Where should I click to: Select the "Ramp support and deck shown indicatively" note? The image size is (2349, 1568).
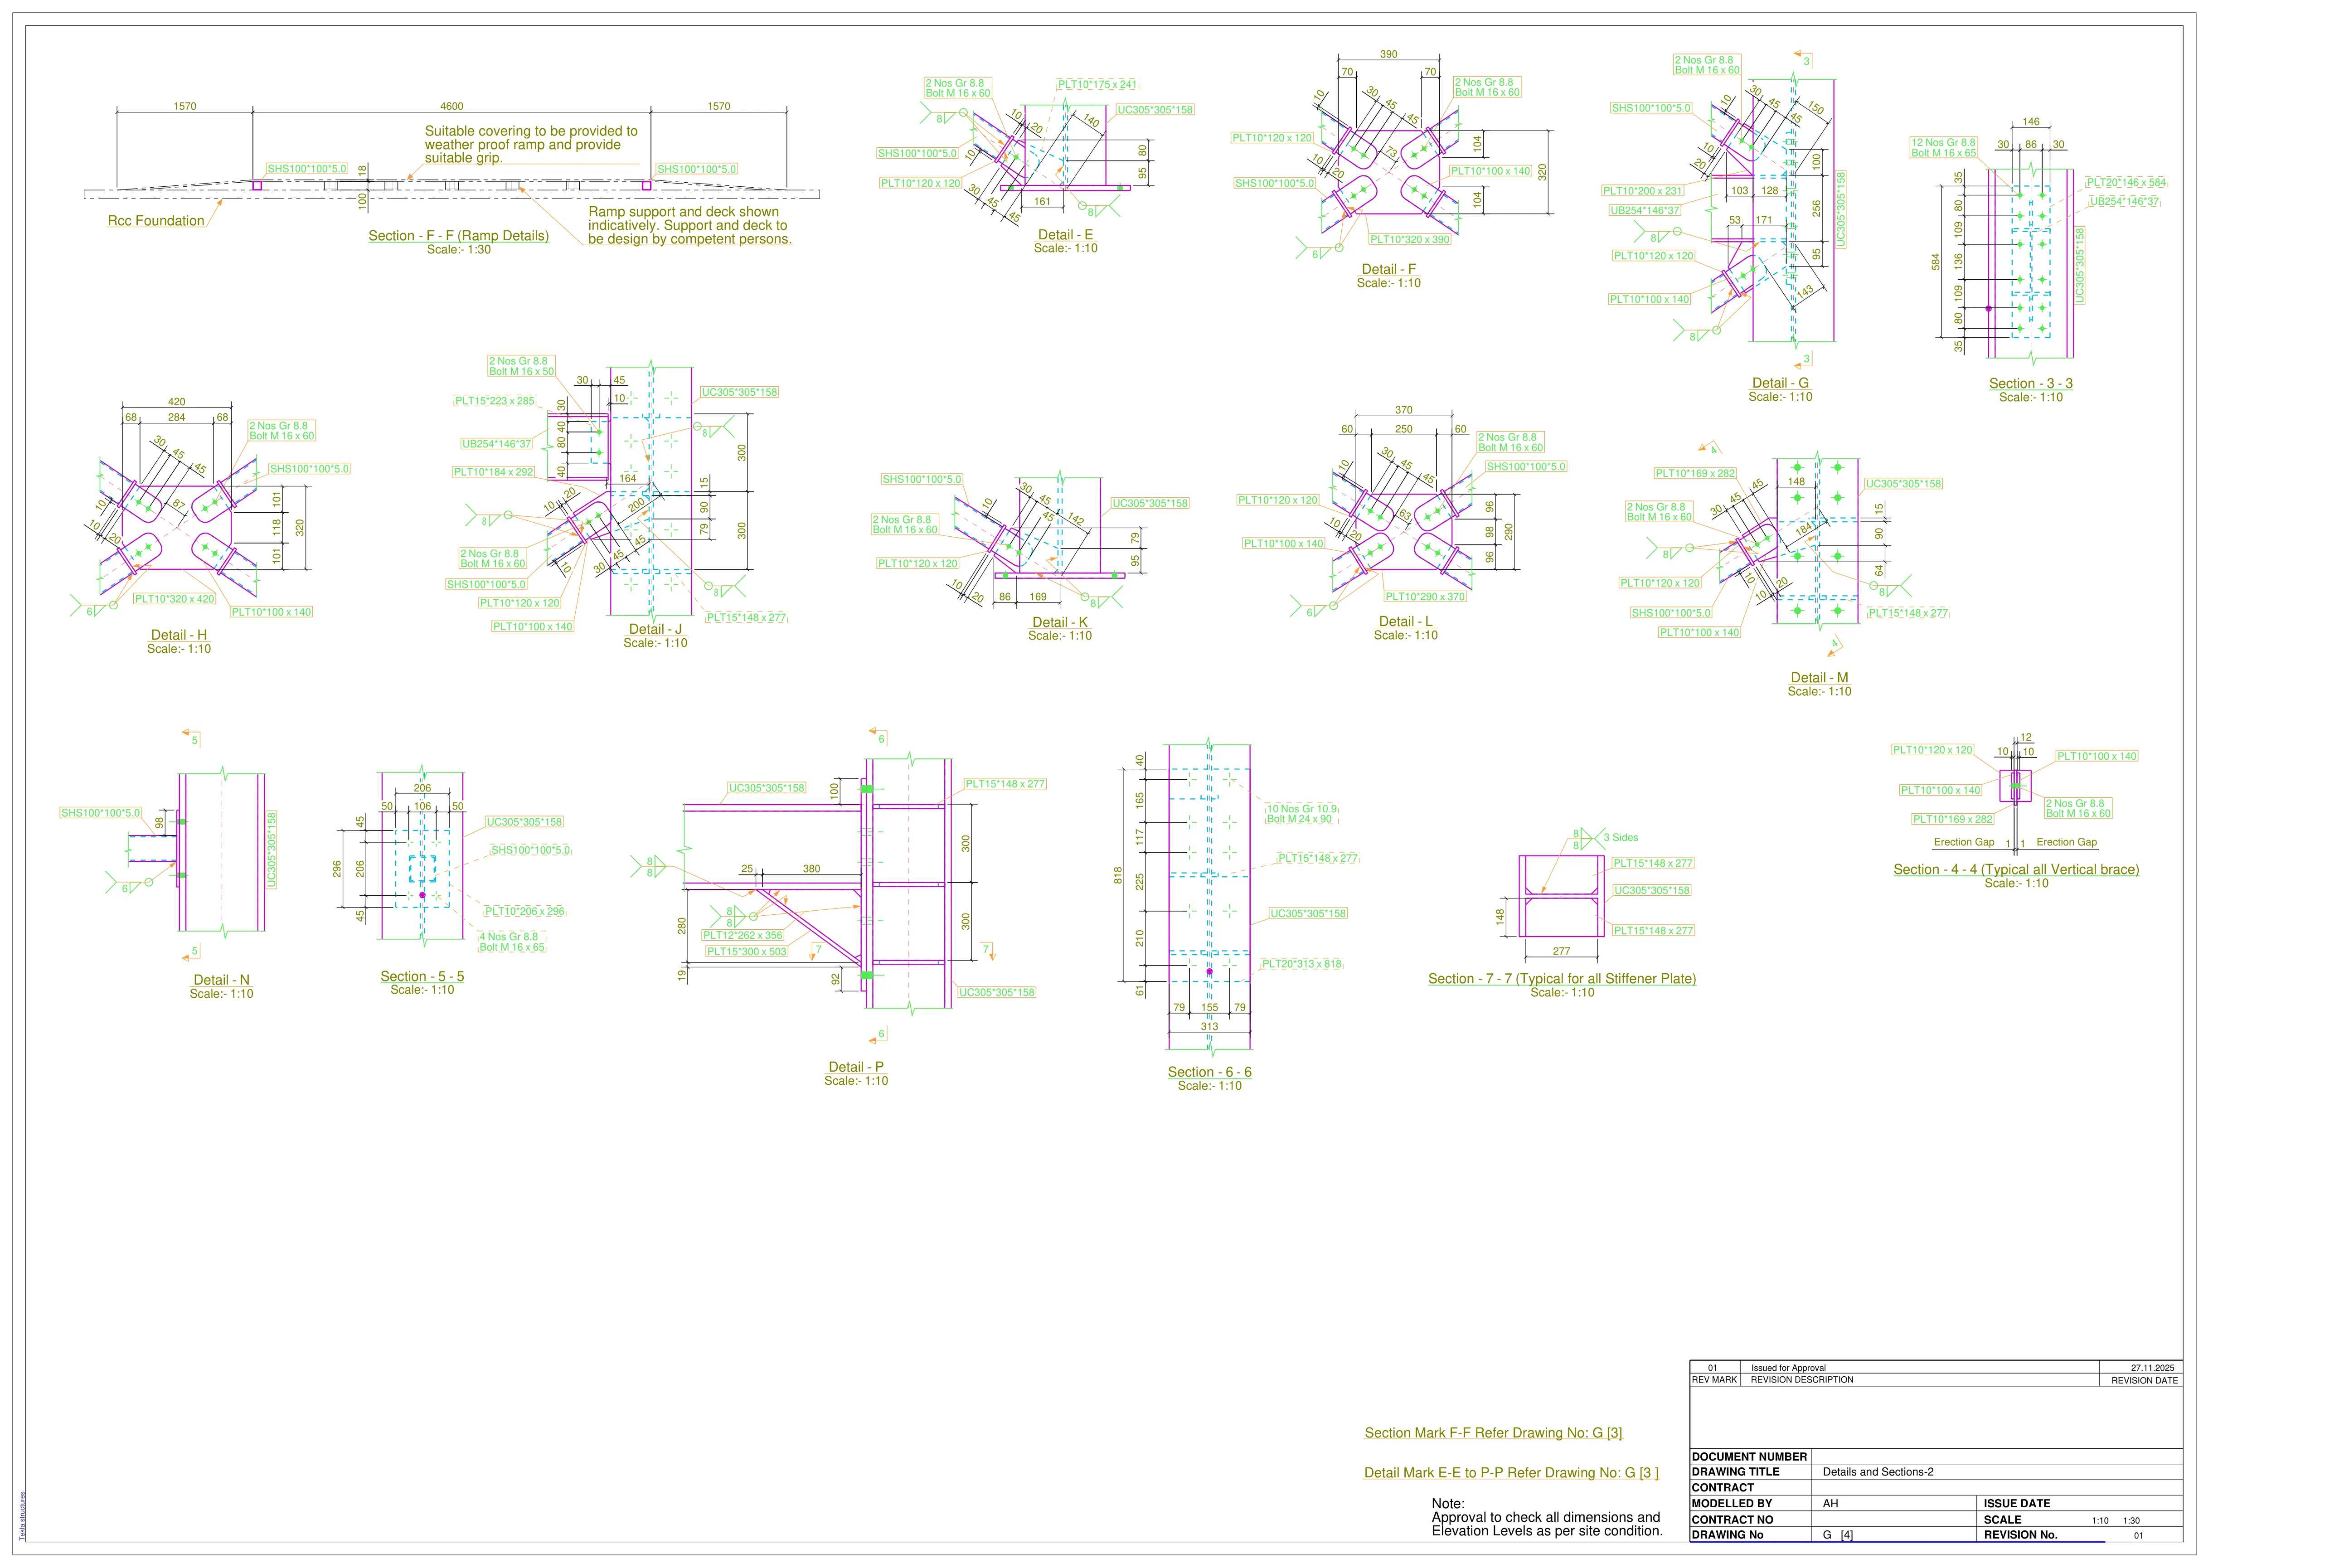(x=689, y=226)
